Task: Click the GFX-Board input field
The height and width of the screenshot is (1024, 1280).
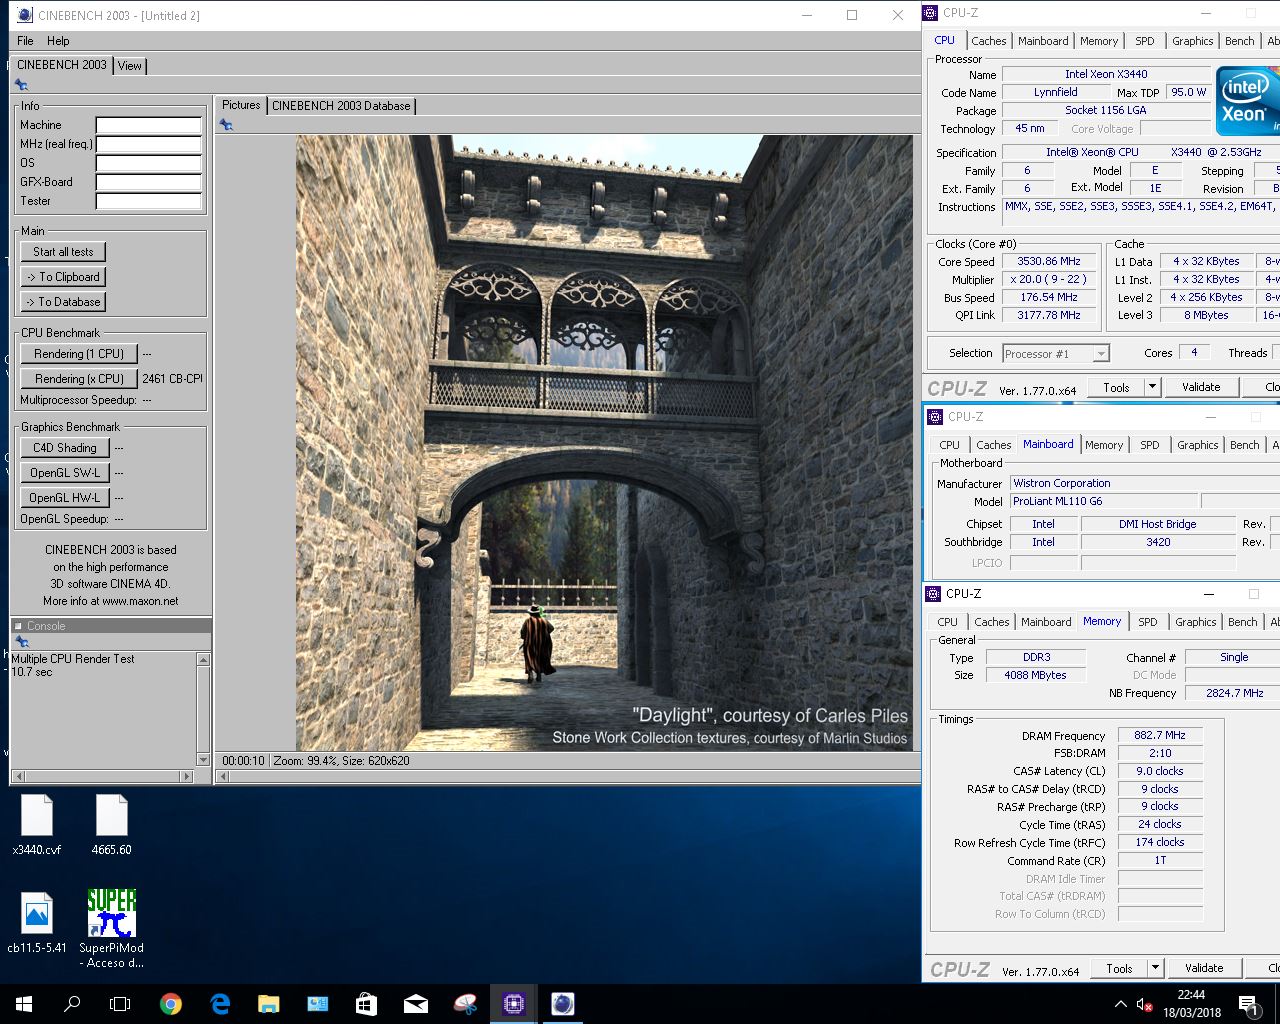Action: [149, 182]
